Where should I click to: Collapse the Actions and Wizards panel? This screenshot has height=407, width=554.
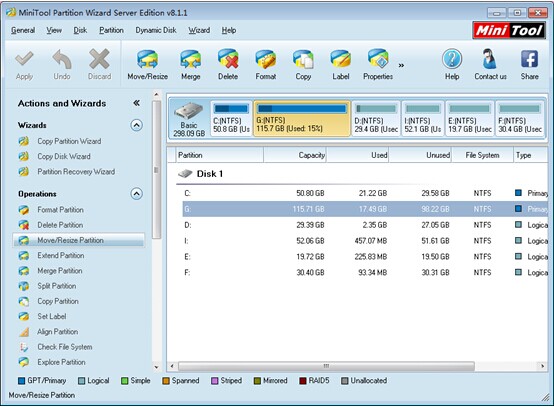point(136,103)
